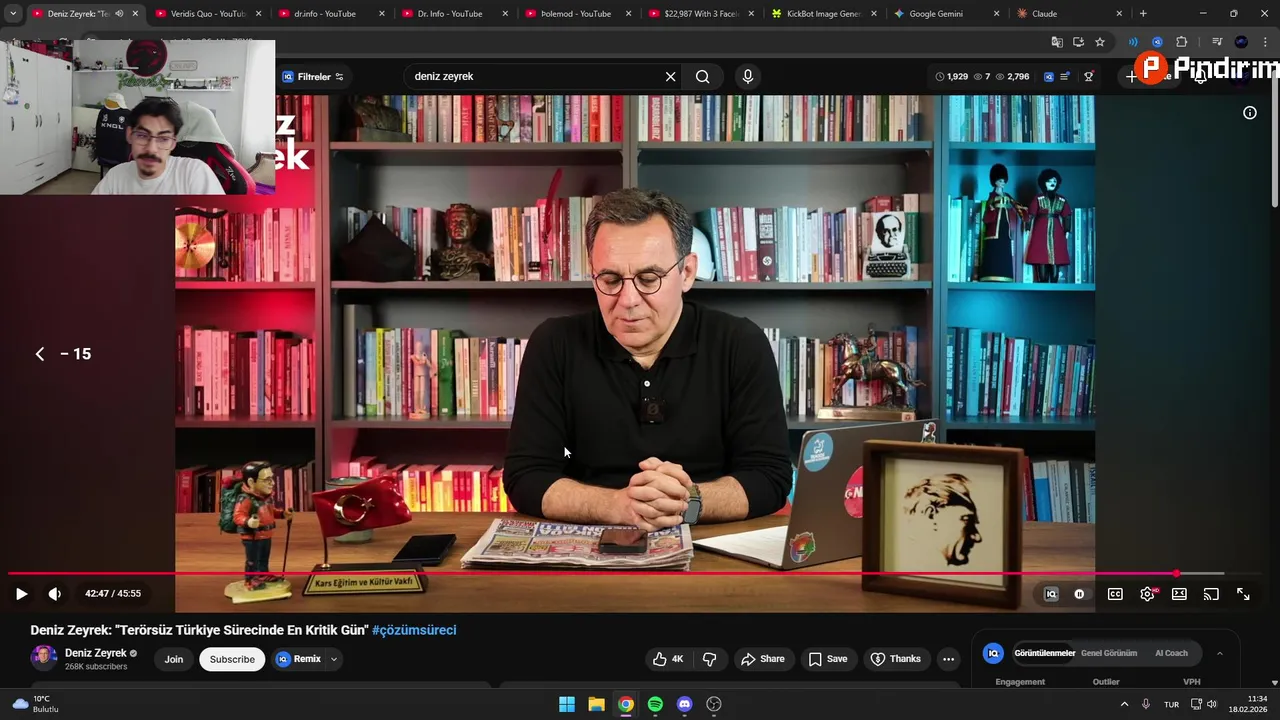
Task: Switch to Veridis Quo YouTube tab
Action: coord(206,14)
